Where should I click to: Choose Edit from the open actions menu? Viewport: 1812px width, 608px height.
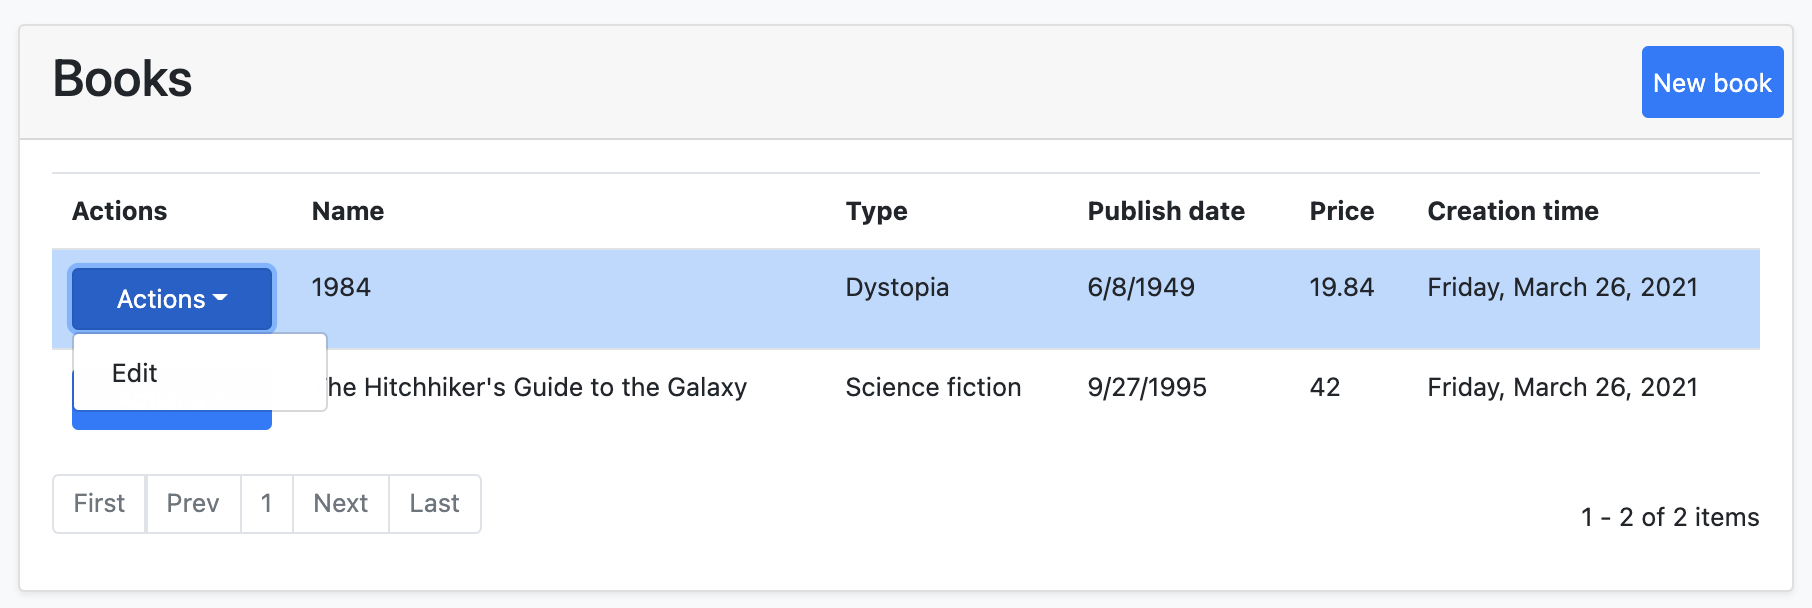click(x=135, y=373)
